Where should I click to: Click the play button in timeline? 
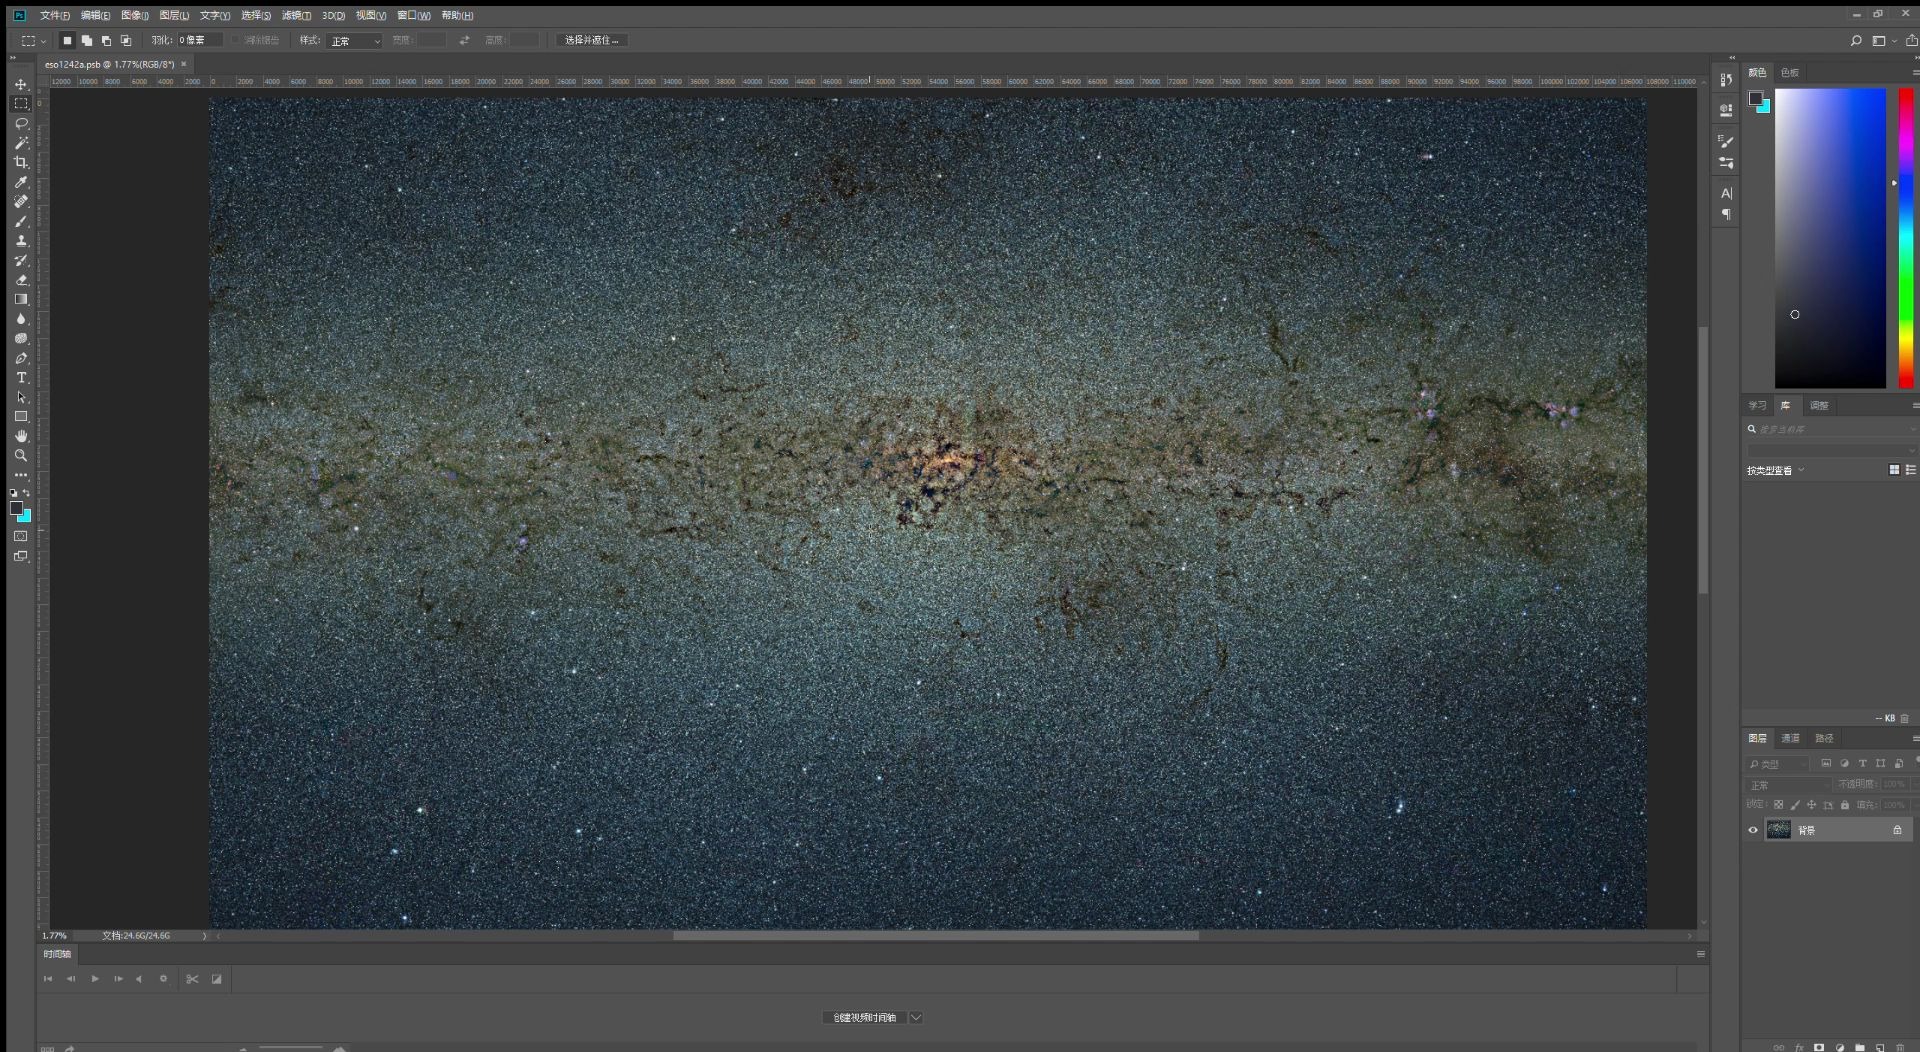[95, 979]
